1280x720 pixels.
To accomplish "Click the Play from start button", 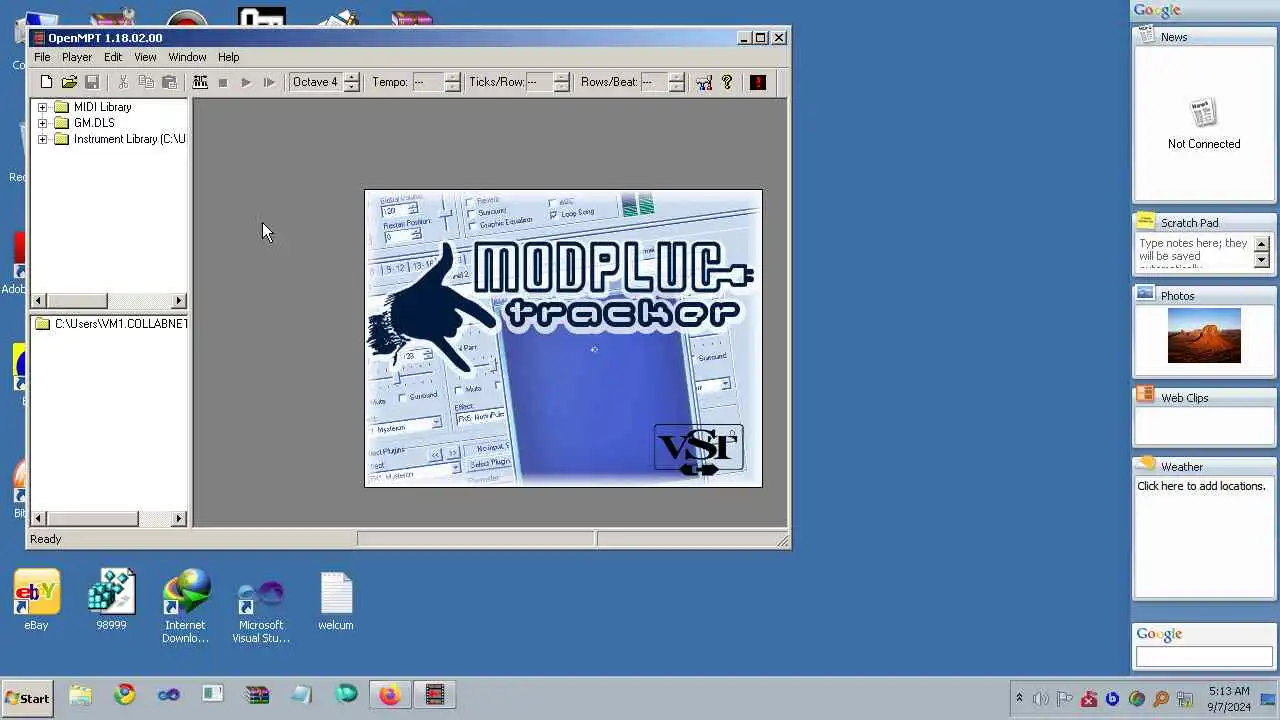I will click(269, 82).
